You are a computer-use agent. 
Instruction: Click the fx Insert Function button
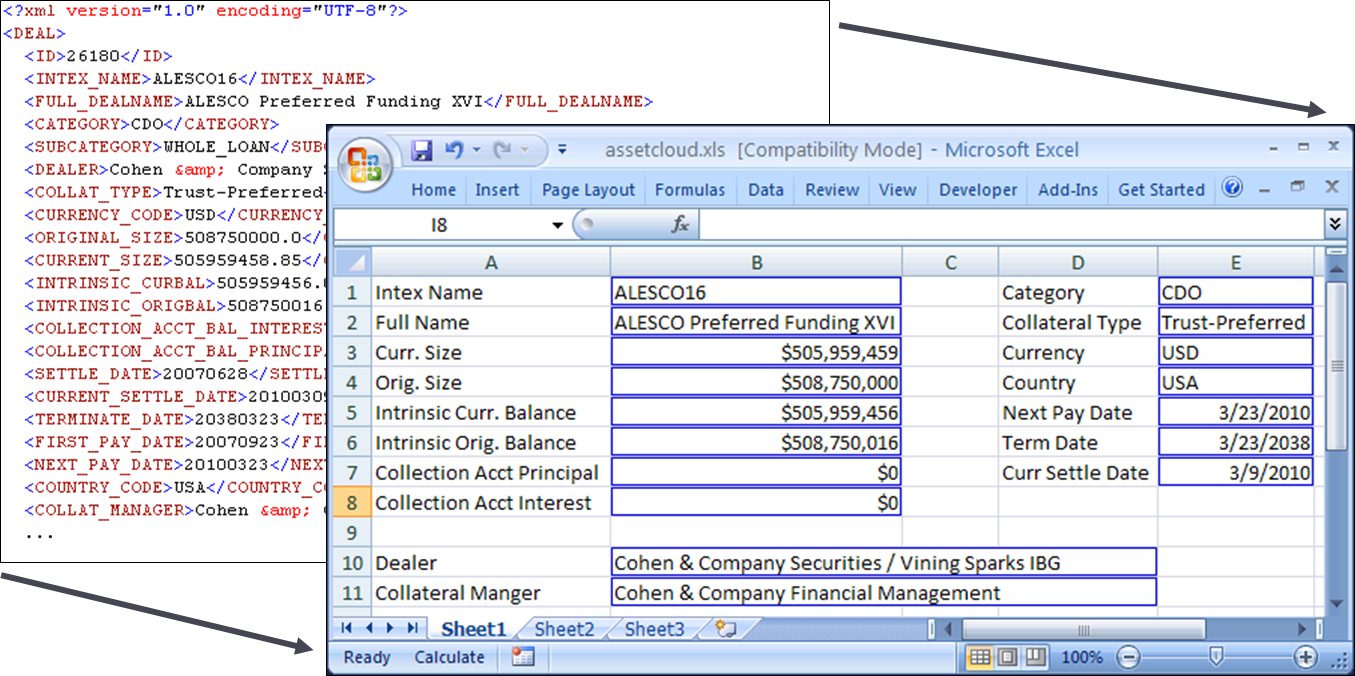click(680, 225)
